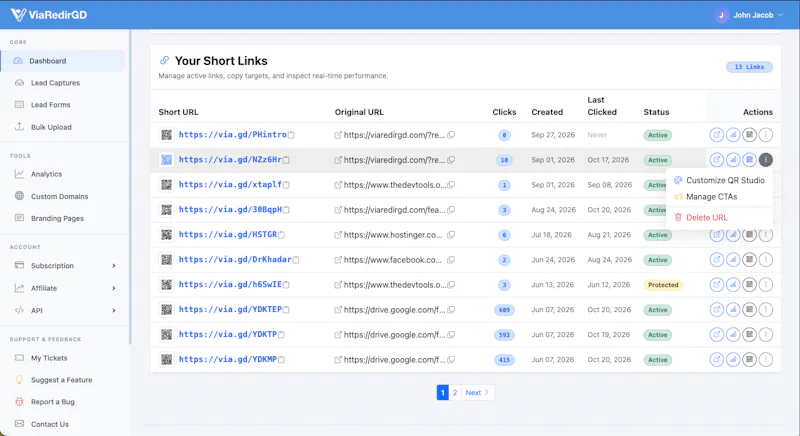This screenshot has width=800, height=436.
Task: Go to Dashboard in sidebar
Action: pos(63,61)
